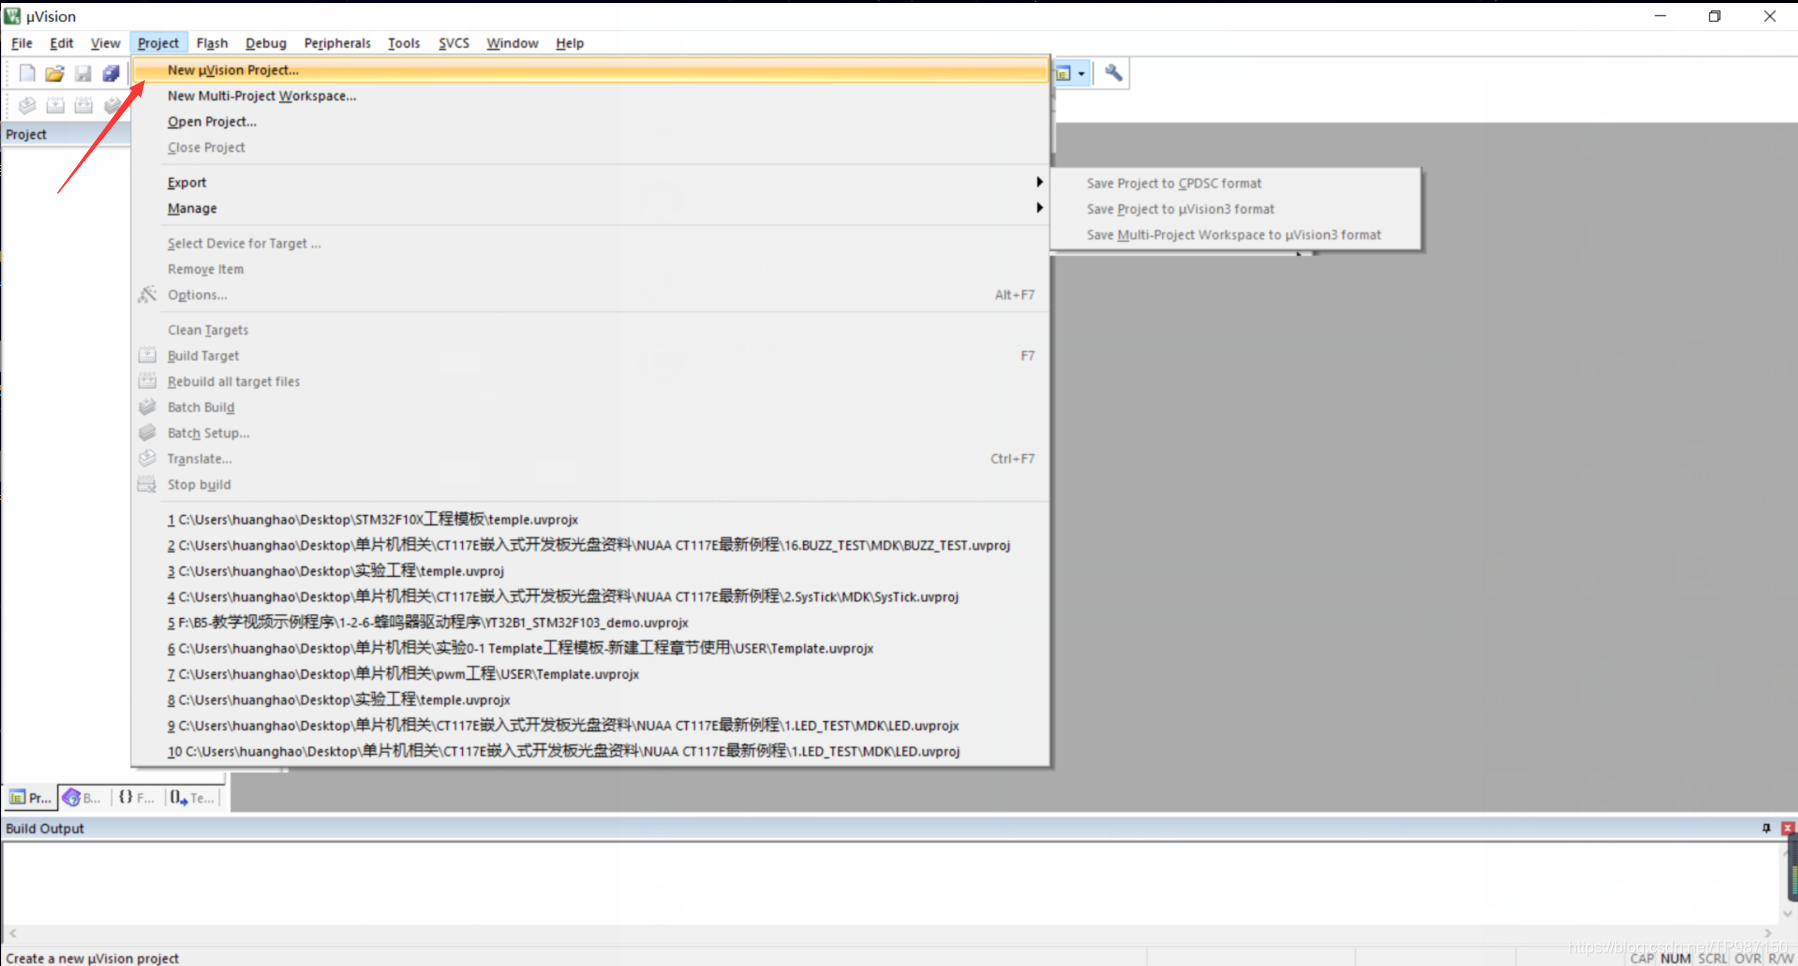The width and height of the screenshot is (1798, 966).
Task: Open recent project 4 SysTick.uvproj
Action: (x=590, y=597)
